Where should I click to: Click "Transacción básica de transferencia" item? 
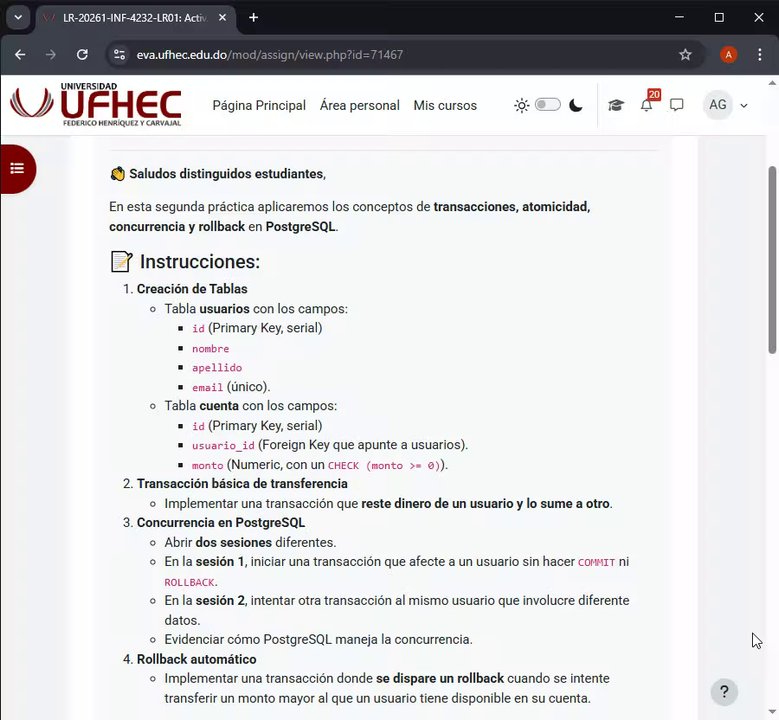[x=242, y=483]
